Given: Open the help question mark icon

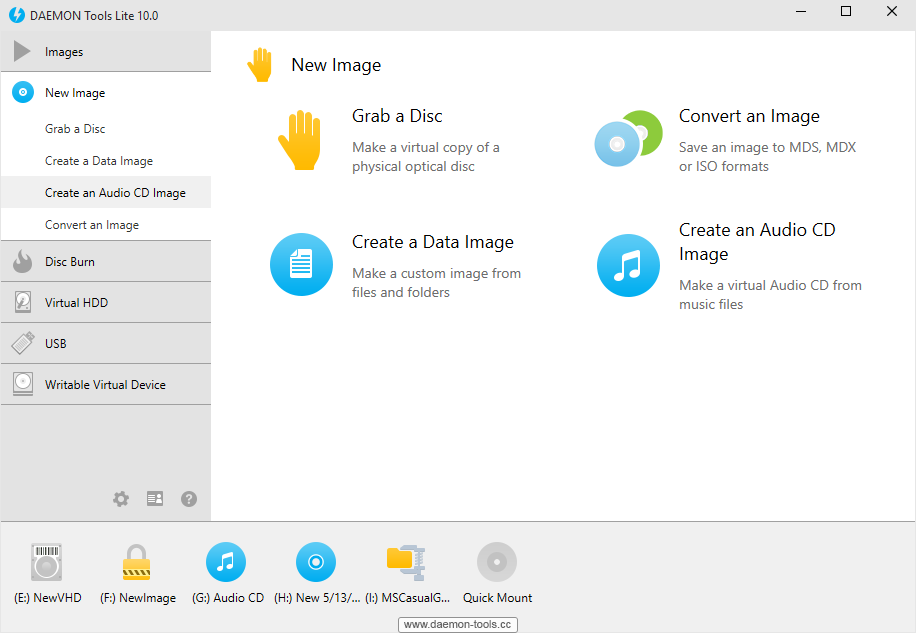Looking at the screenshot, I should (188, 498).
